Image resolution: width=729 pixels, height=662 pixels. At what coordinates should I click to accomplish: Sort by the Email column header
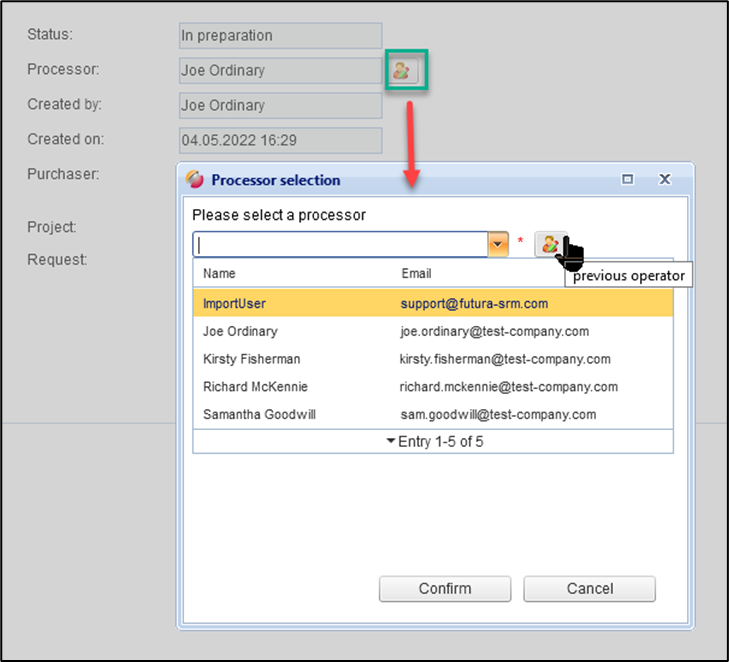tap(416, 273)
